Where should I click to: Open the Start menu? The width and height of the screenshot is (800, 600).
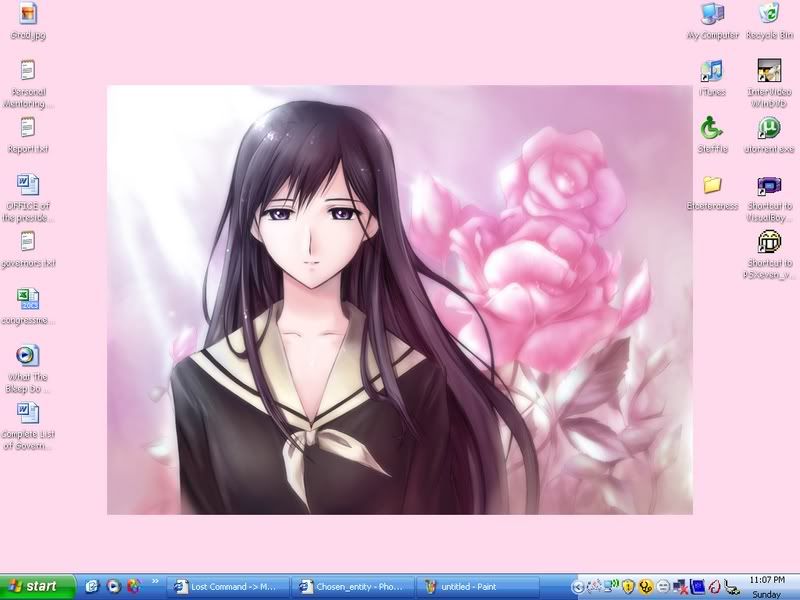click(x=37, y=586)
